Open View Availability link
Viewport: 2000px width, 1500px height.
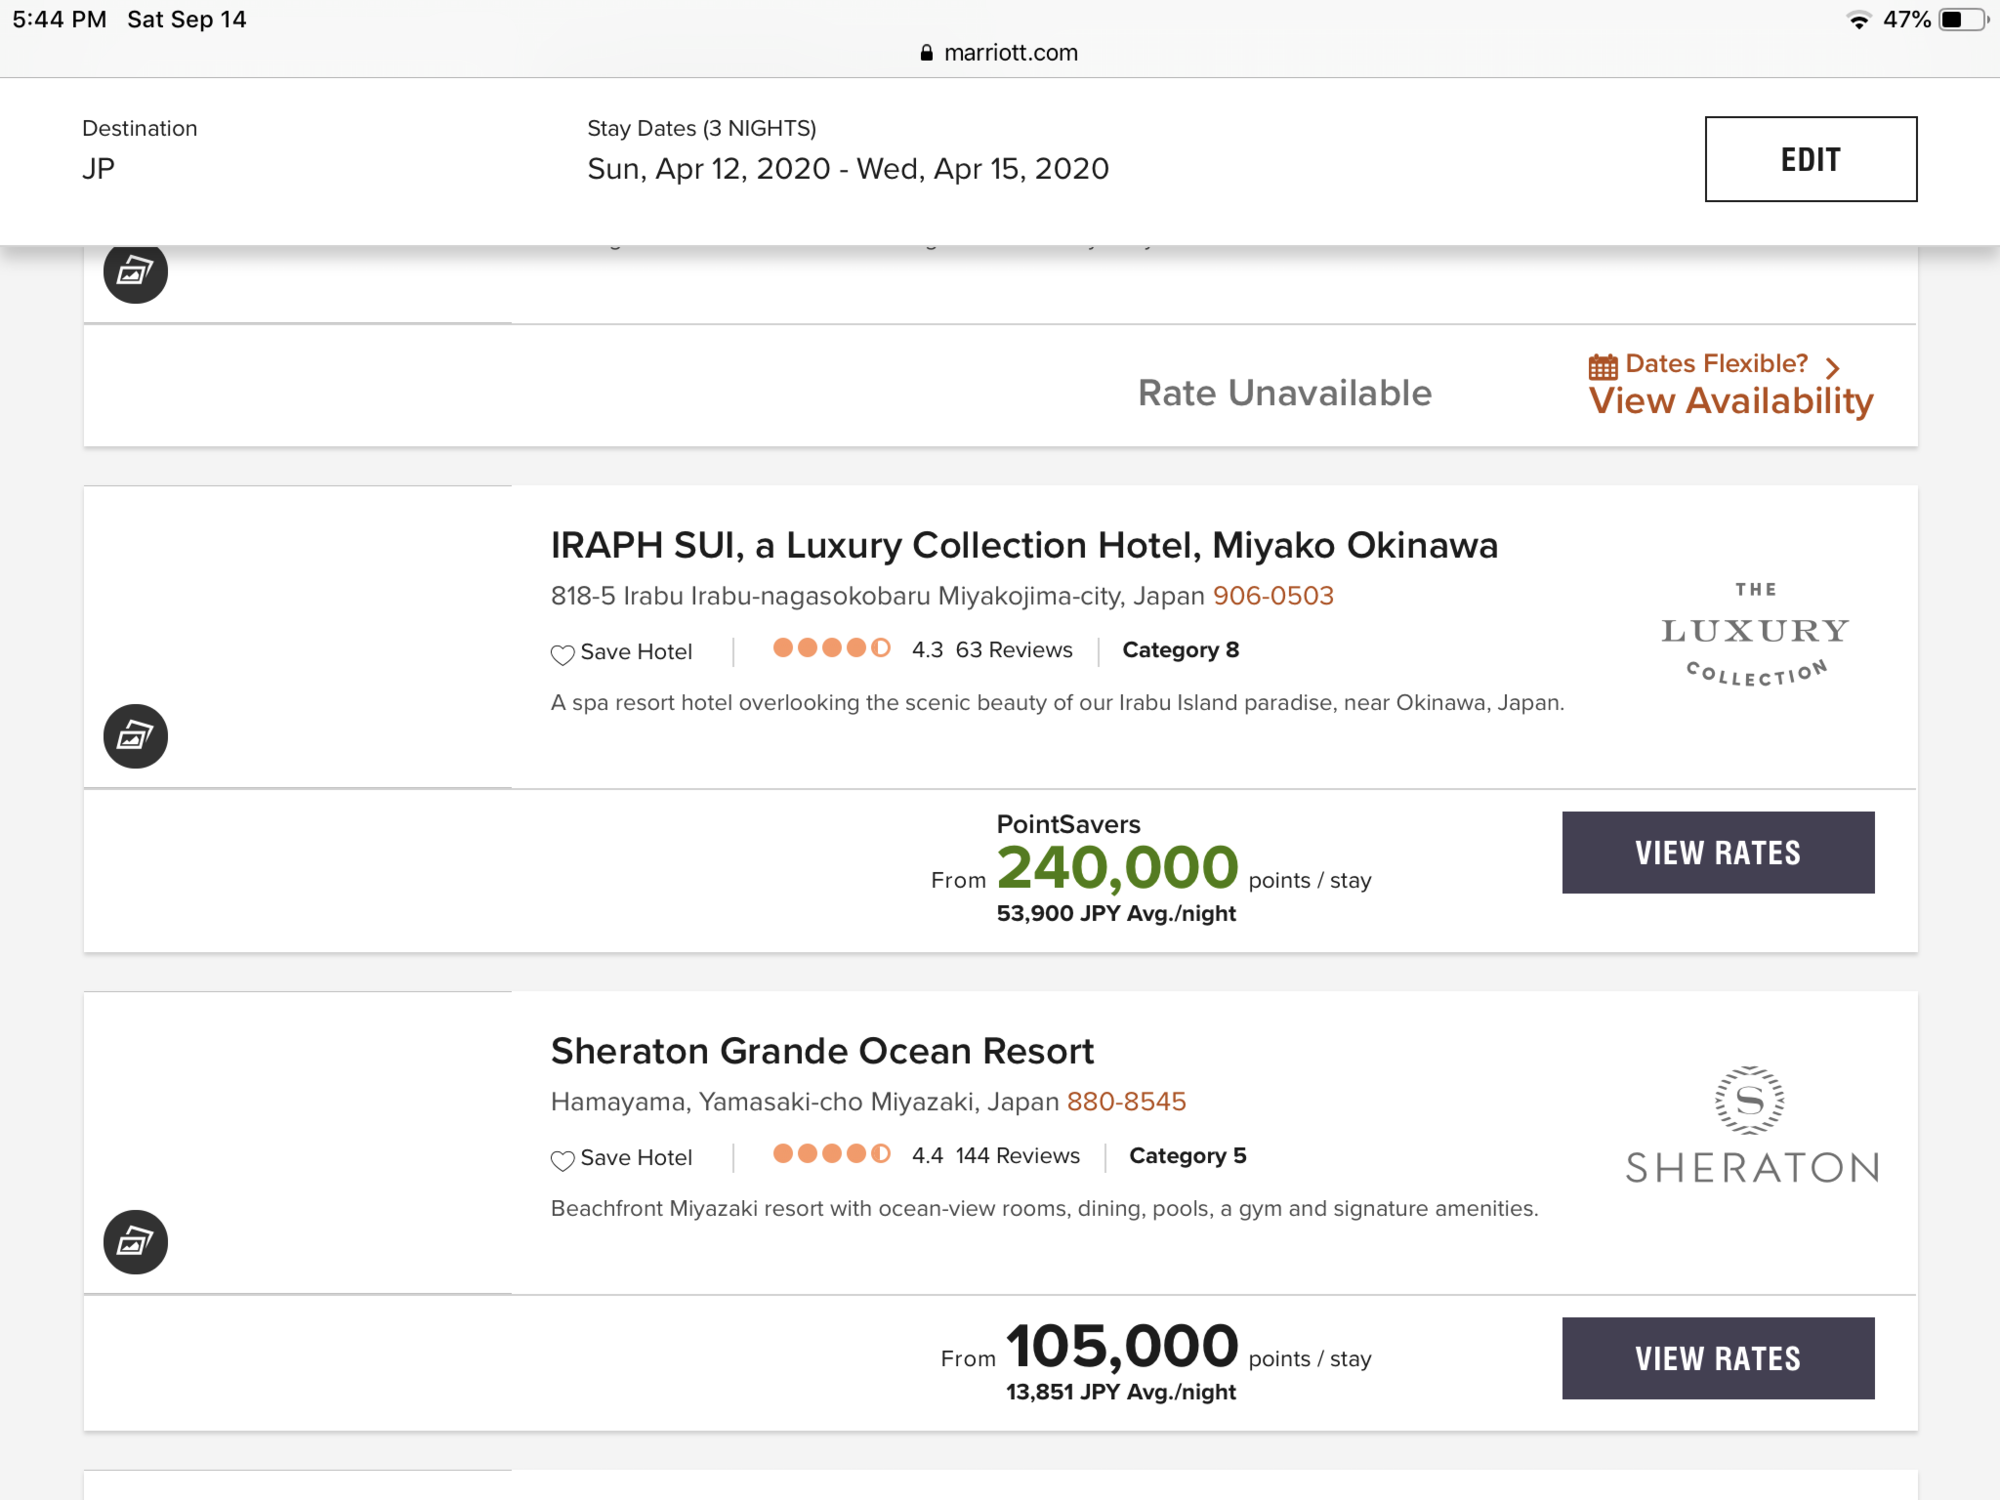pos(1731,401)
